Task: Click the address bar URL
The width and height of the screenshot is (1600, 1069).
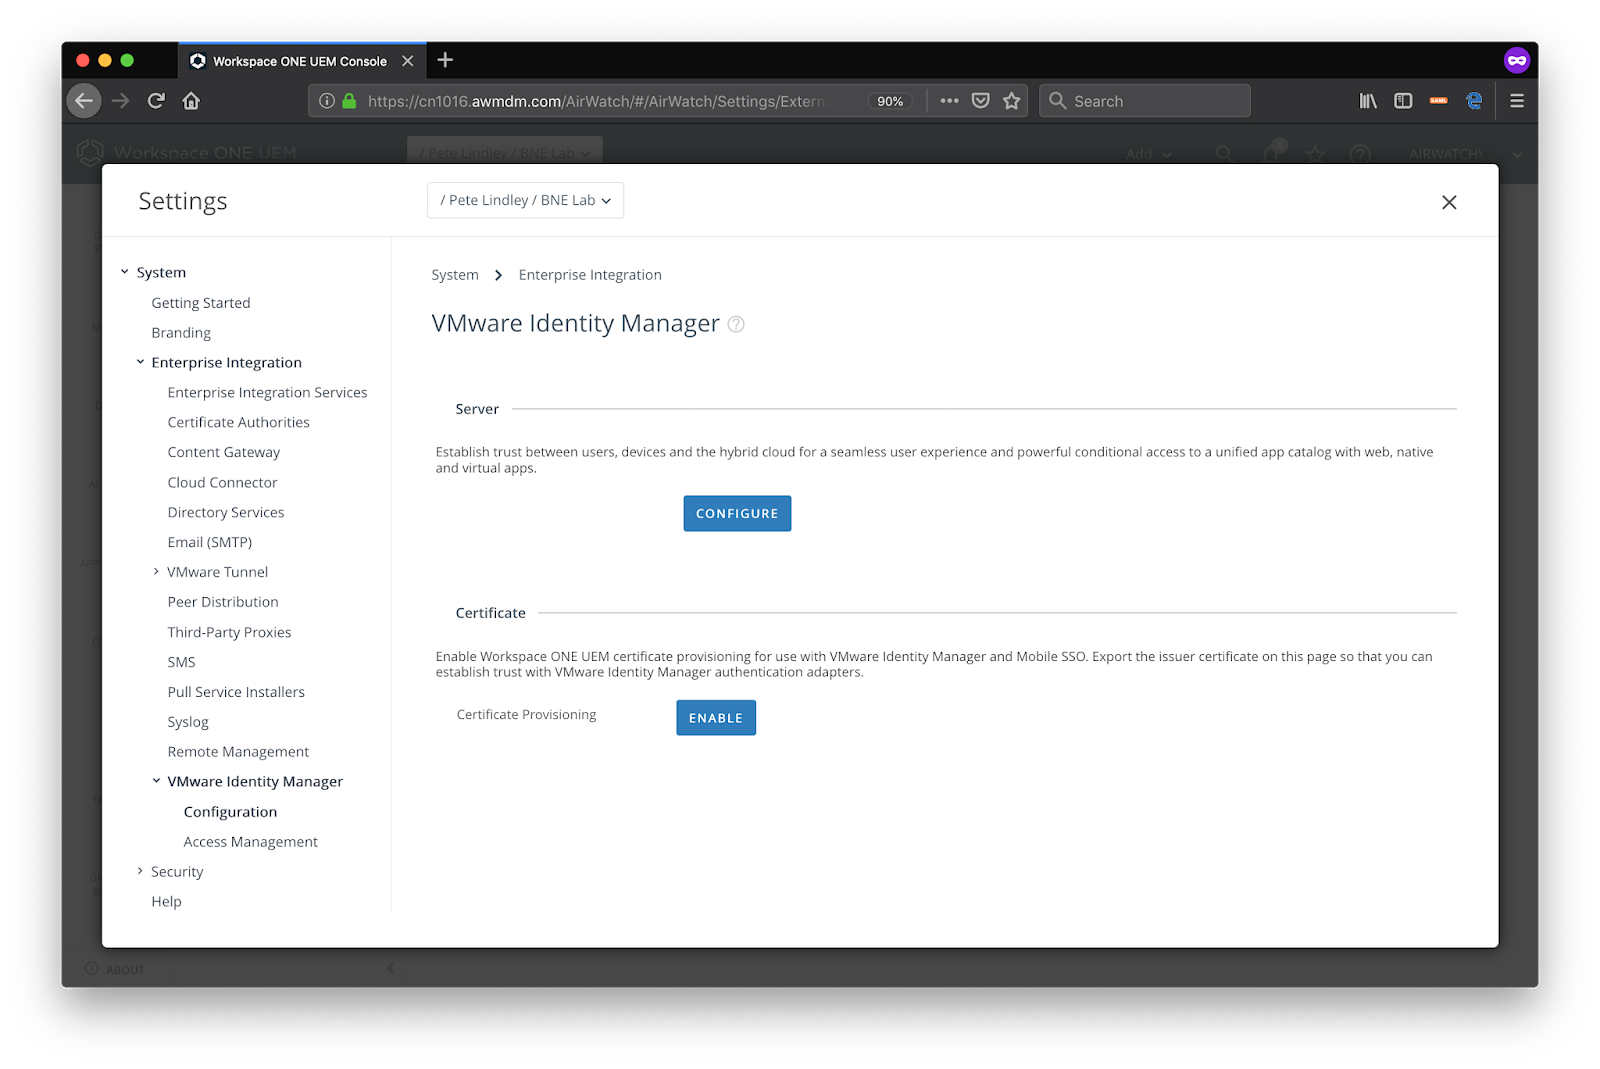Action: click(596, 101)
